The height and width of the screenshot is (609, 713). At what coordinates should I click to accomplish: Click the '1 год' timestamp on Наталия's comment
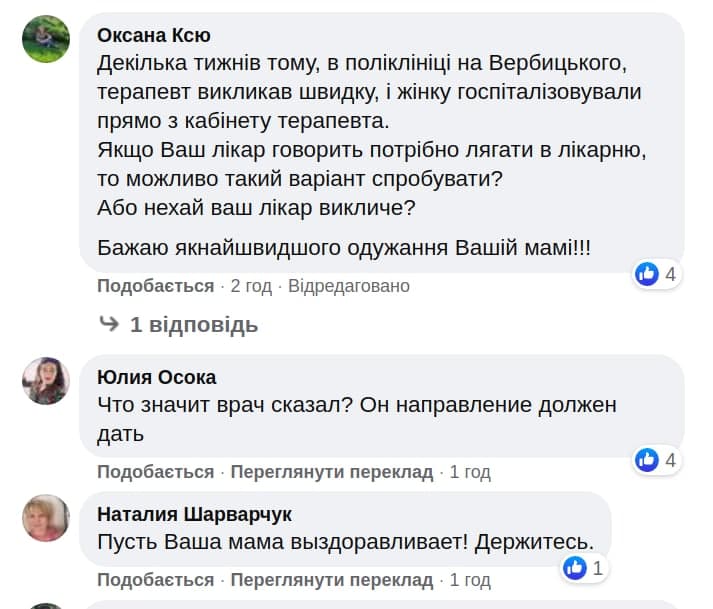pos(470,580)
